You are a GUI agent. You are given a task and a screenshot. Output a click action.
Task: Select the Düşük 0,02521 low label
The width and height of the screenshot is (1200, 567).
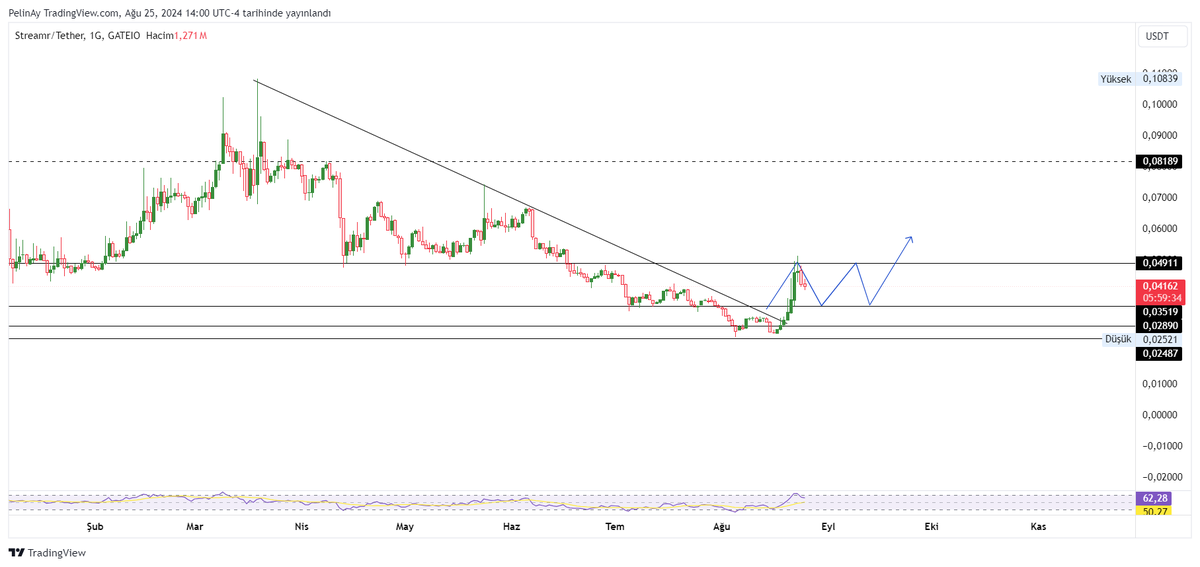1142,340
